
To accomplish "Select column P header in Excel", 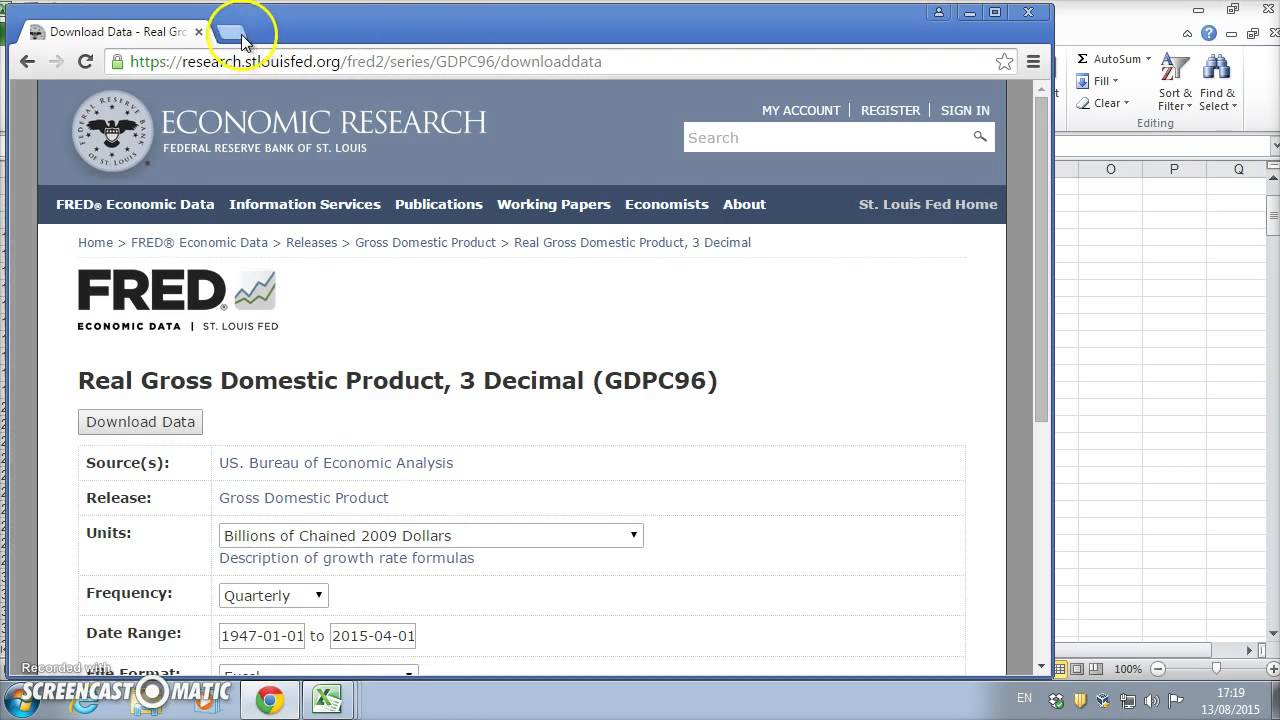I will (1174, 170).
